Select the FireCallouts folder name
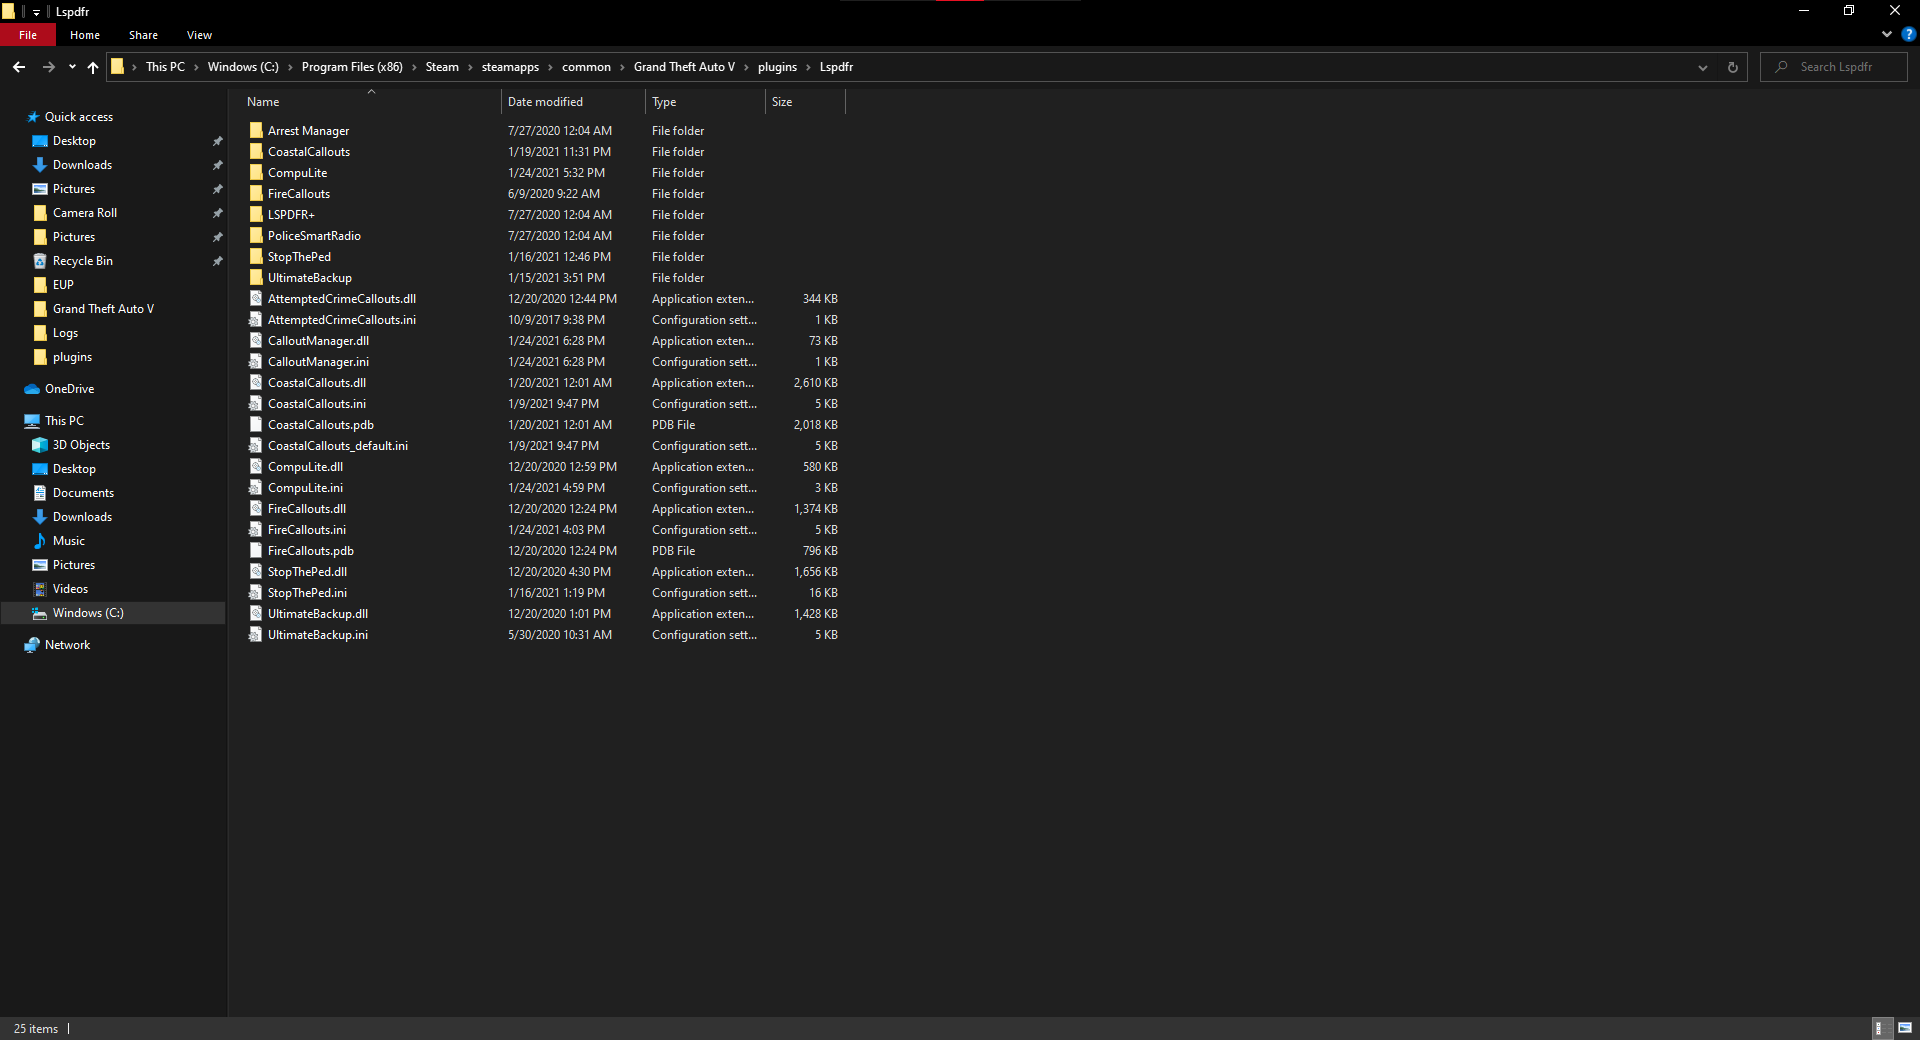This screenshot has height=1040, width=1920. (299, 194)
